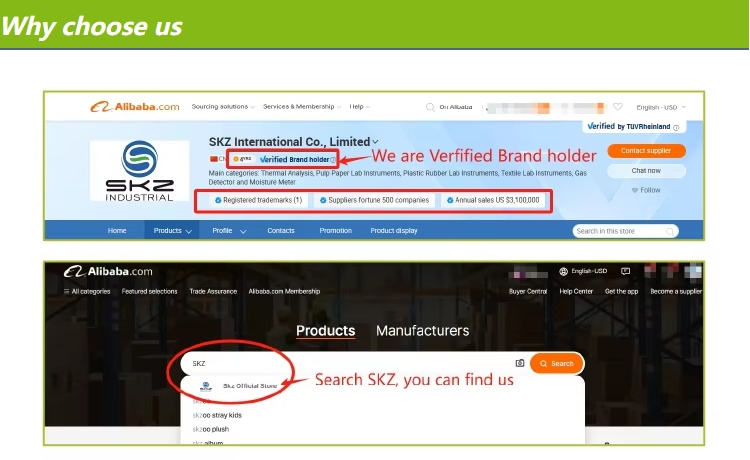Click the heart favorites icon in header
This screenshot has height=460, width=750.
click(x=618, y=107)
